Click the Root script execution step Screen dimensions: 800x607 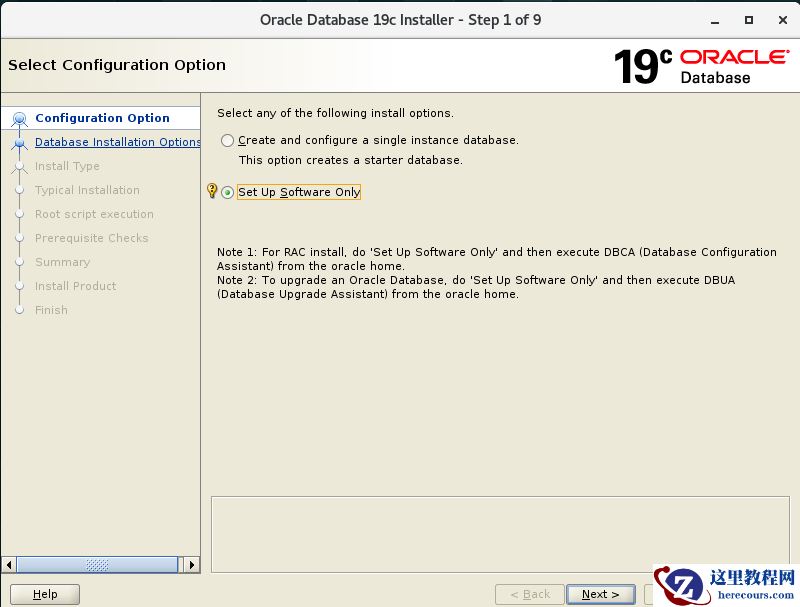coord(94,214)
